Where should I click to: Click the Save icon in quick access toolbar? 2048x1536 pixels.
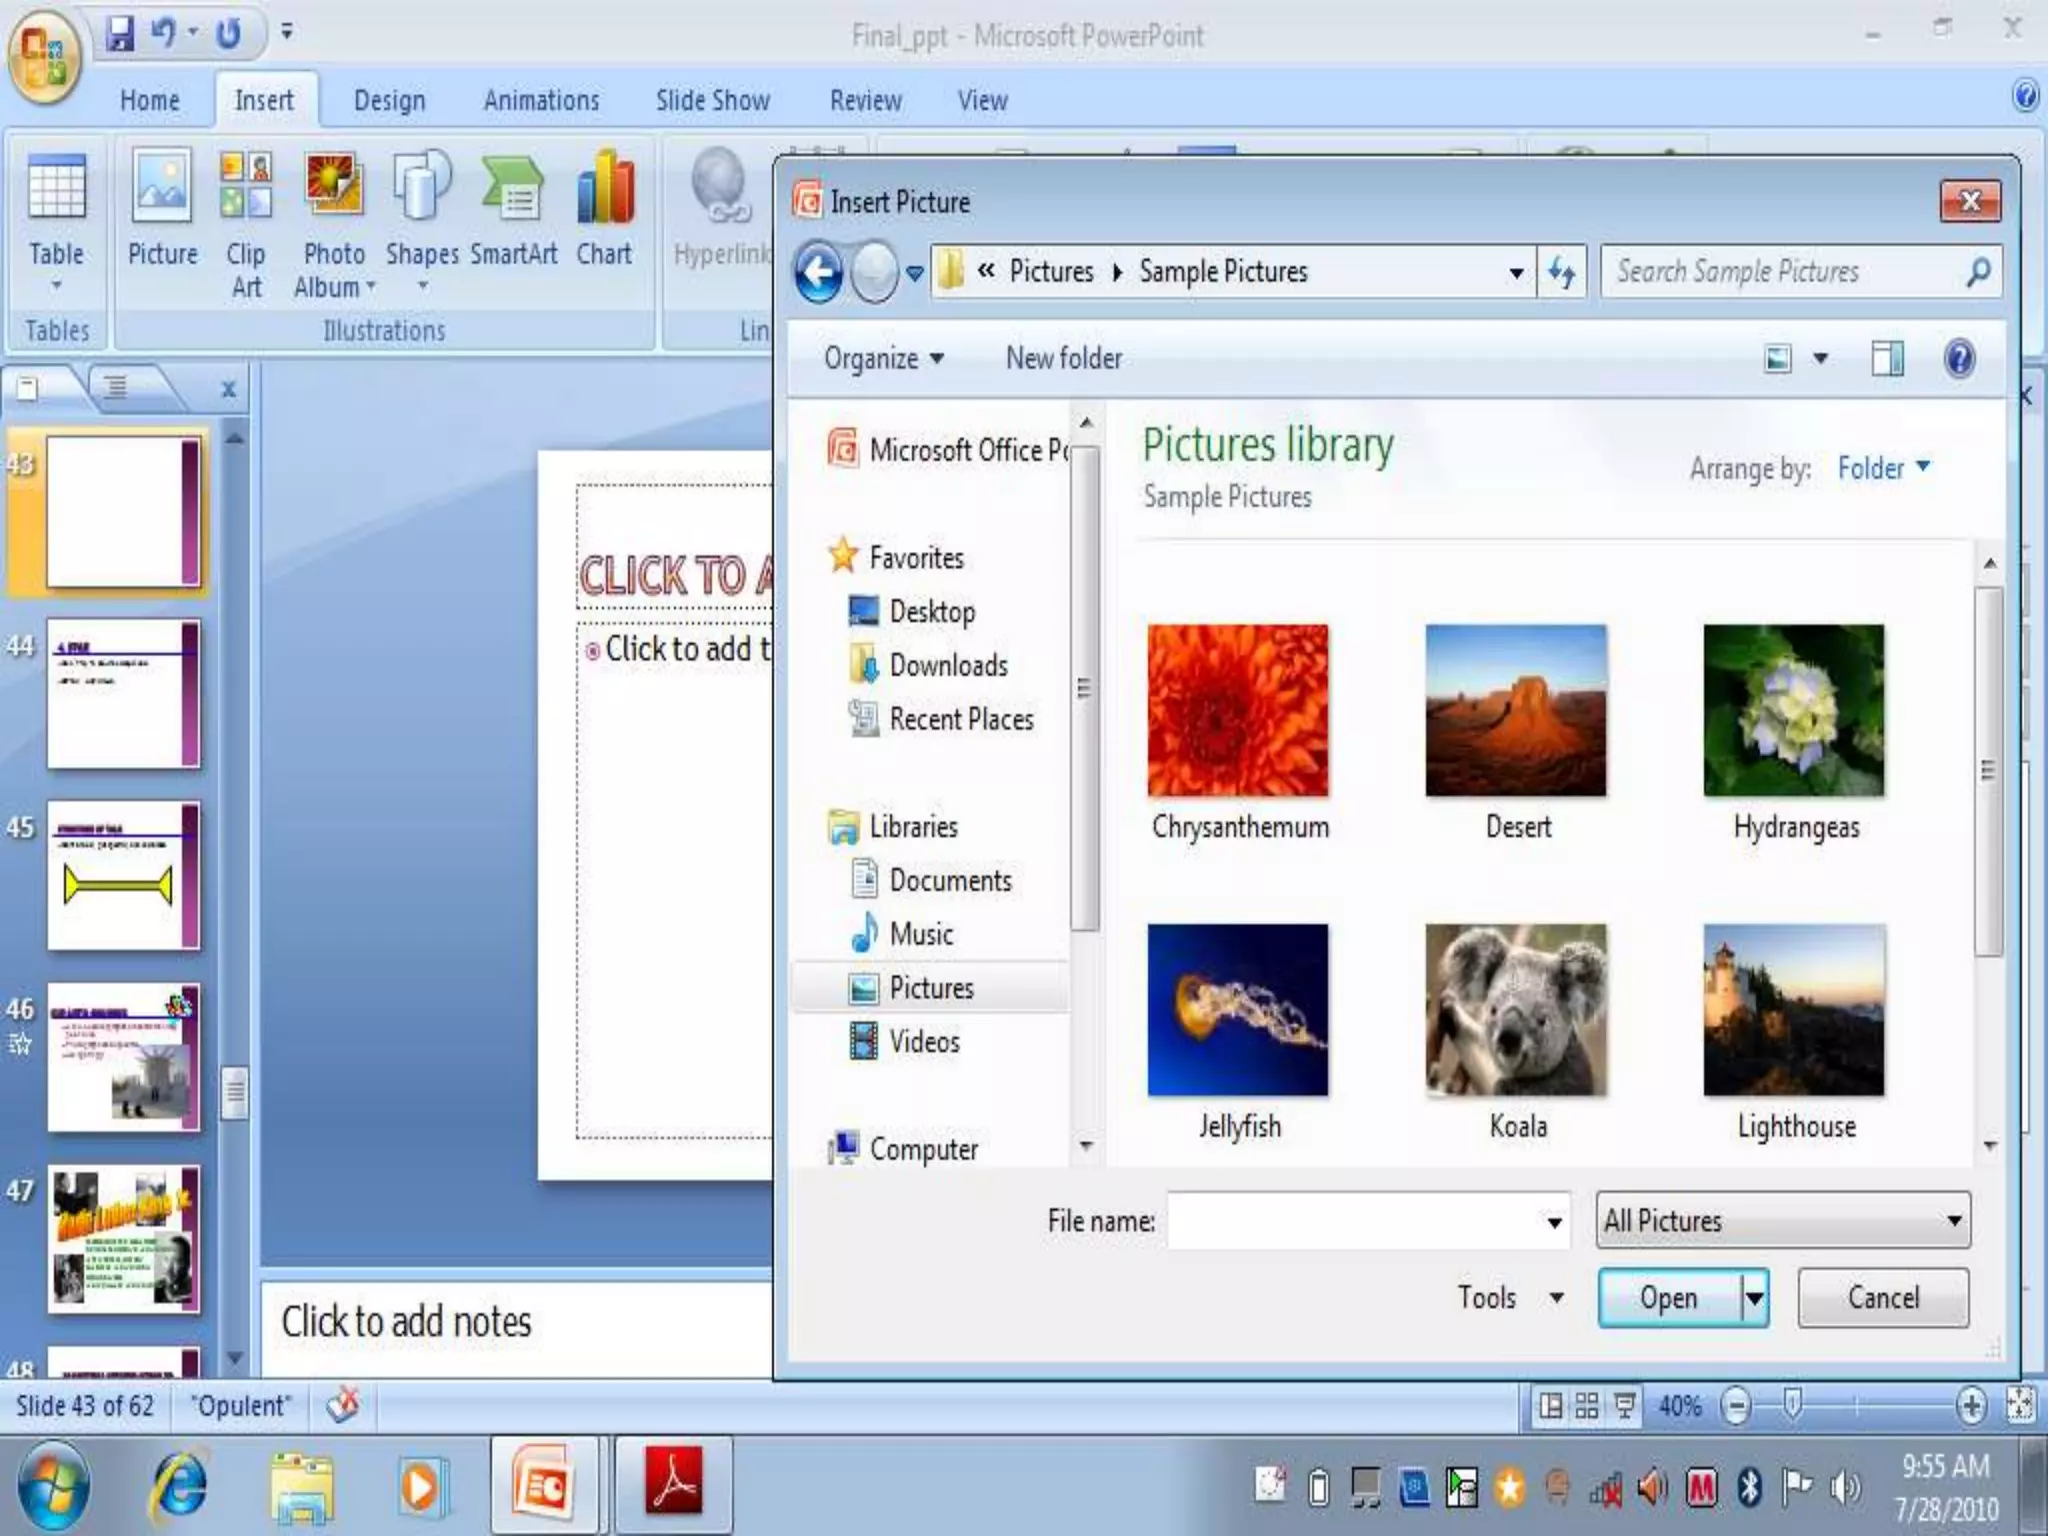[x=120, y=34]
